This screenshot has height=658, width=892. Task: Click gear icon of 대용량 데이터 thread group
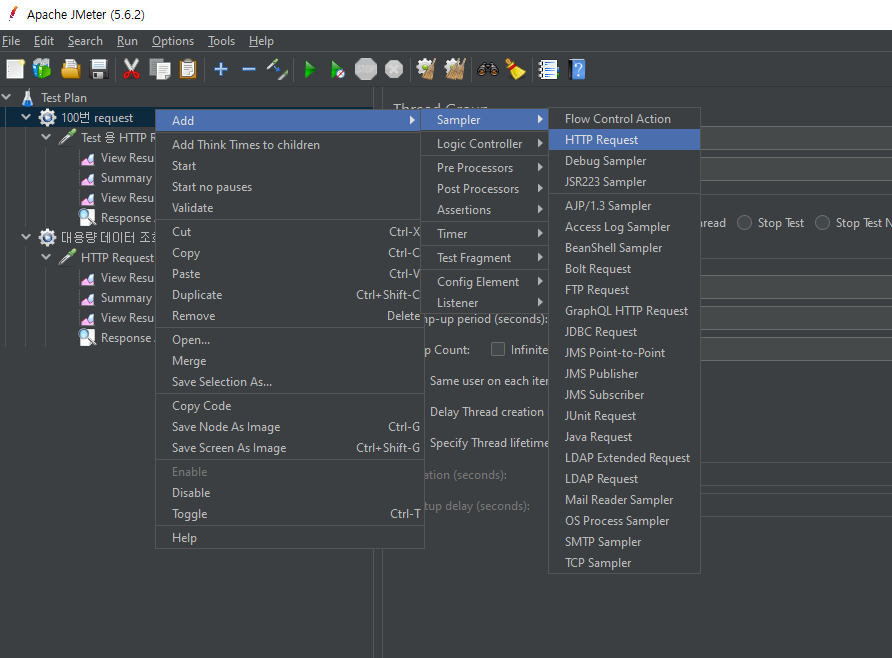tap(47, 237)
